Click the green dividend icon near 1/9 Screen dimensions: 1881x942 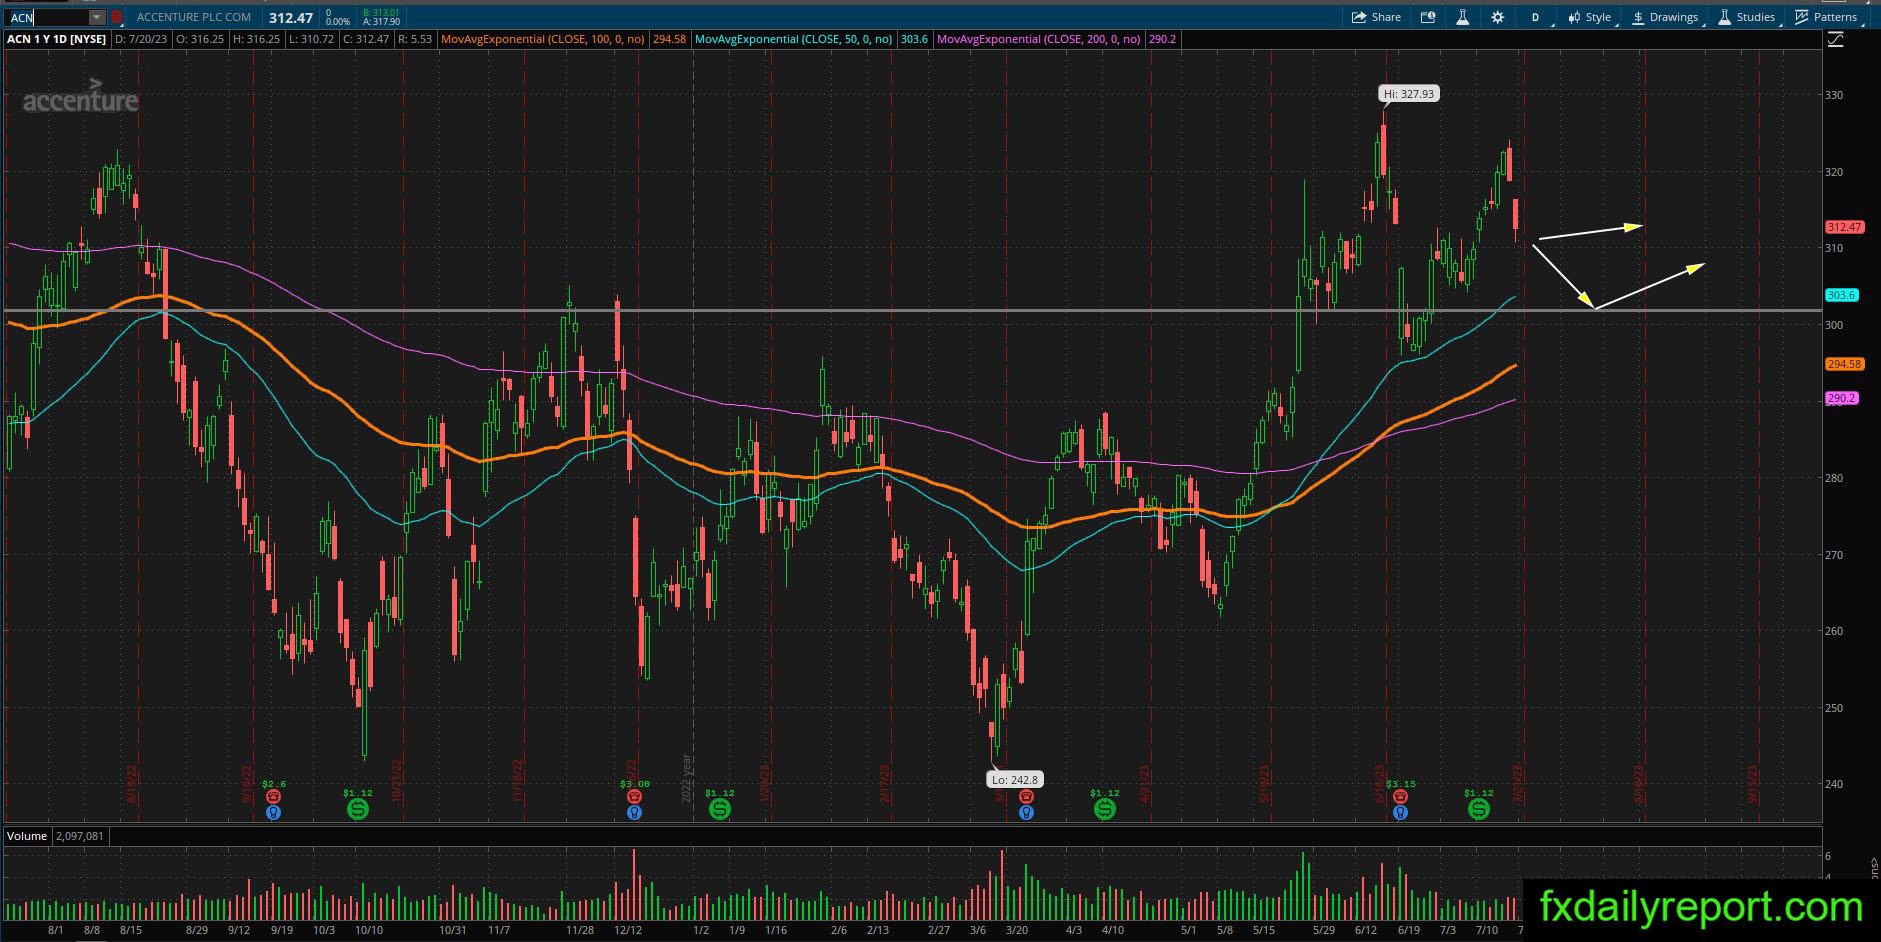pyautogui.click(x=719, y=809)
